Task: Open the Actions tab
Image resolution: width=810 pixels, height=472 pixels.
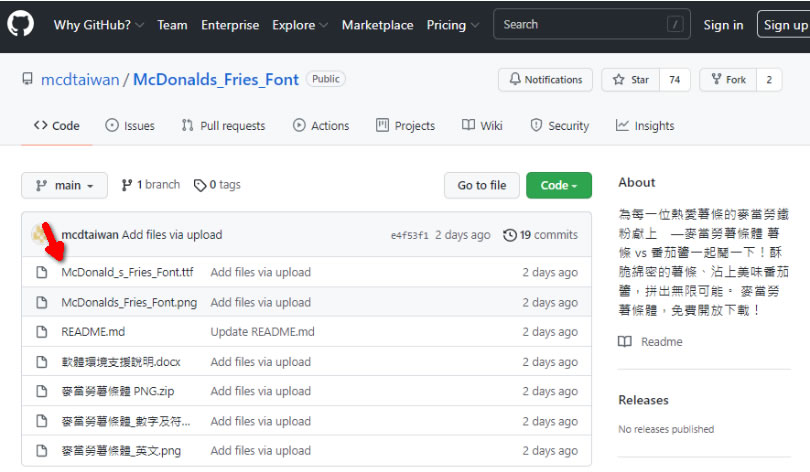Action: (321, 125)
